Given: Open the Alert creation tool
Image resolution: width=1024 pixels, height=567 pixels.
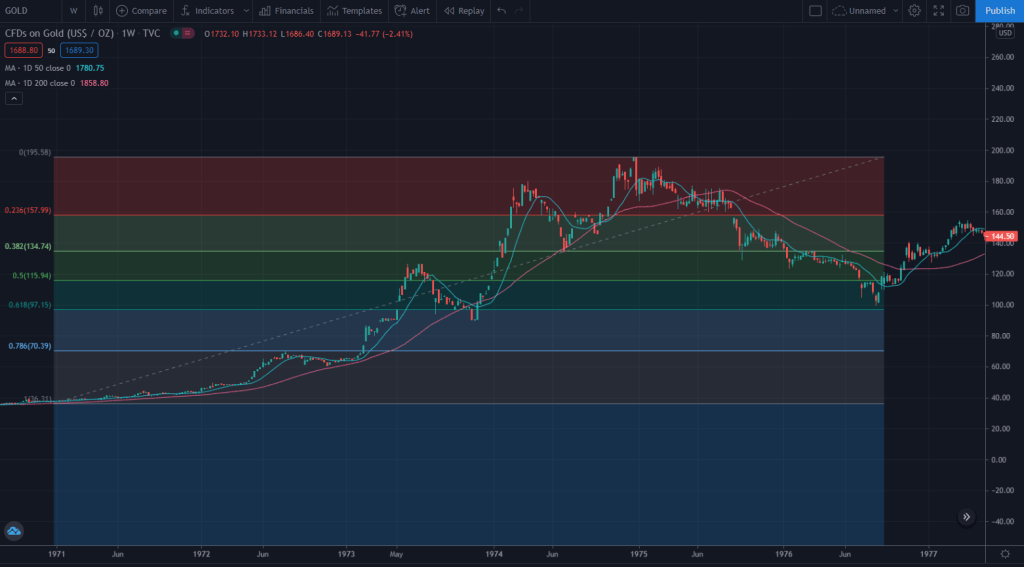Looking at the screenshot, I should pyautogui.click(x=412, y=11).
